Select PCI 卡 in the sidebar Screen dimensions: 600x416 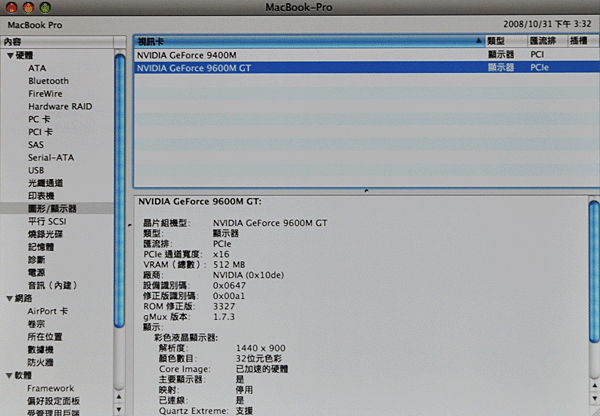40,132
